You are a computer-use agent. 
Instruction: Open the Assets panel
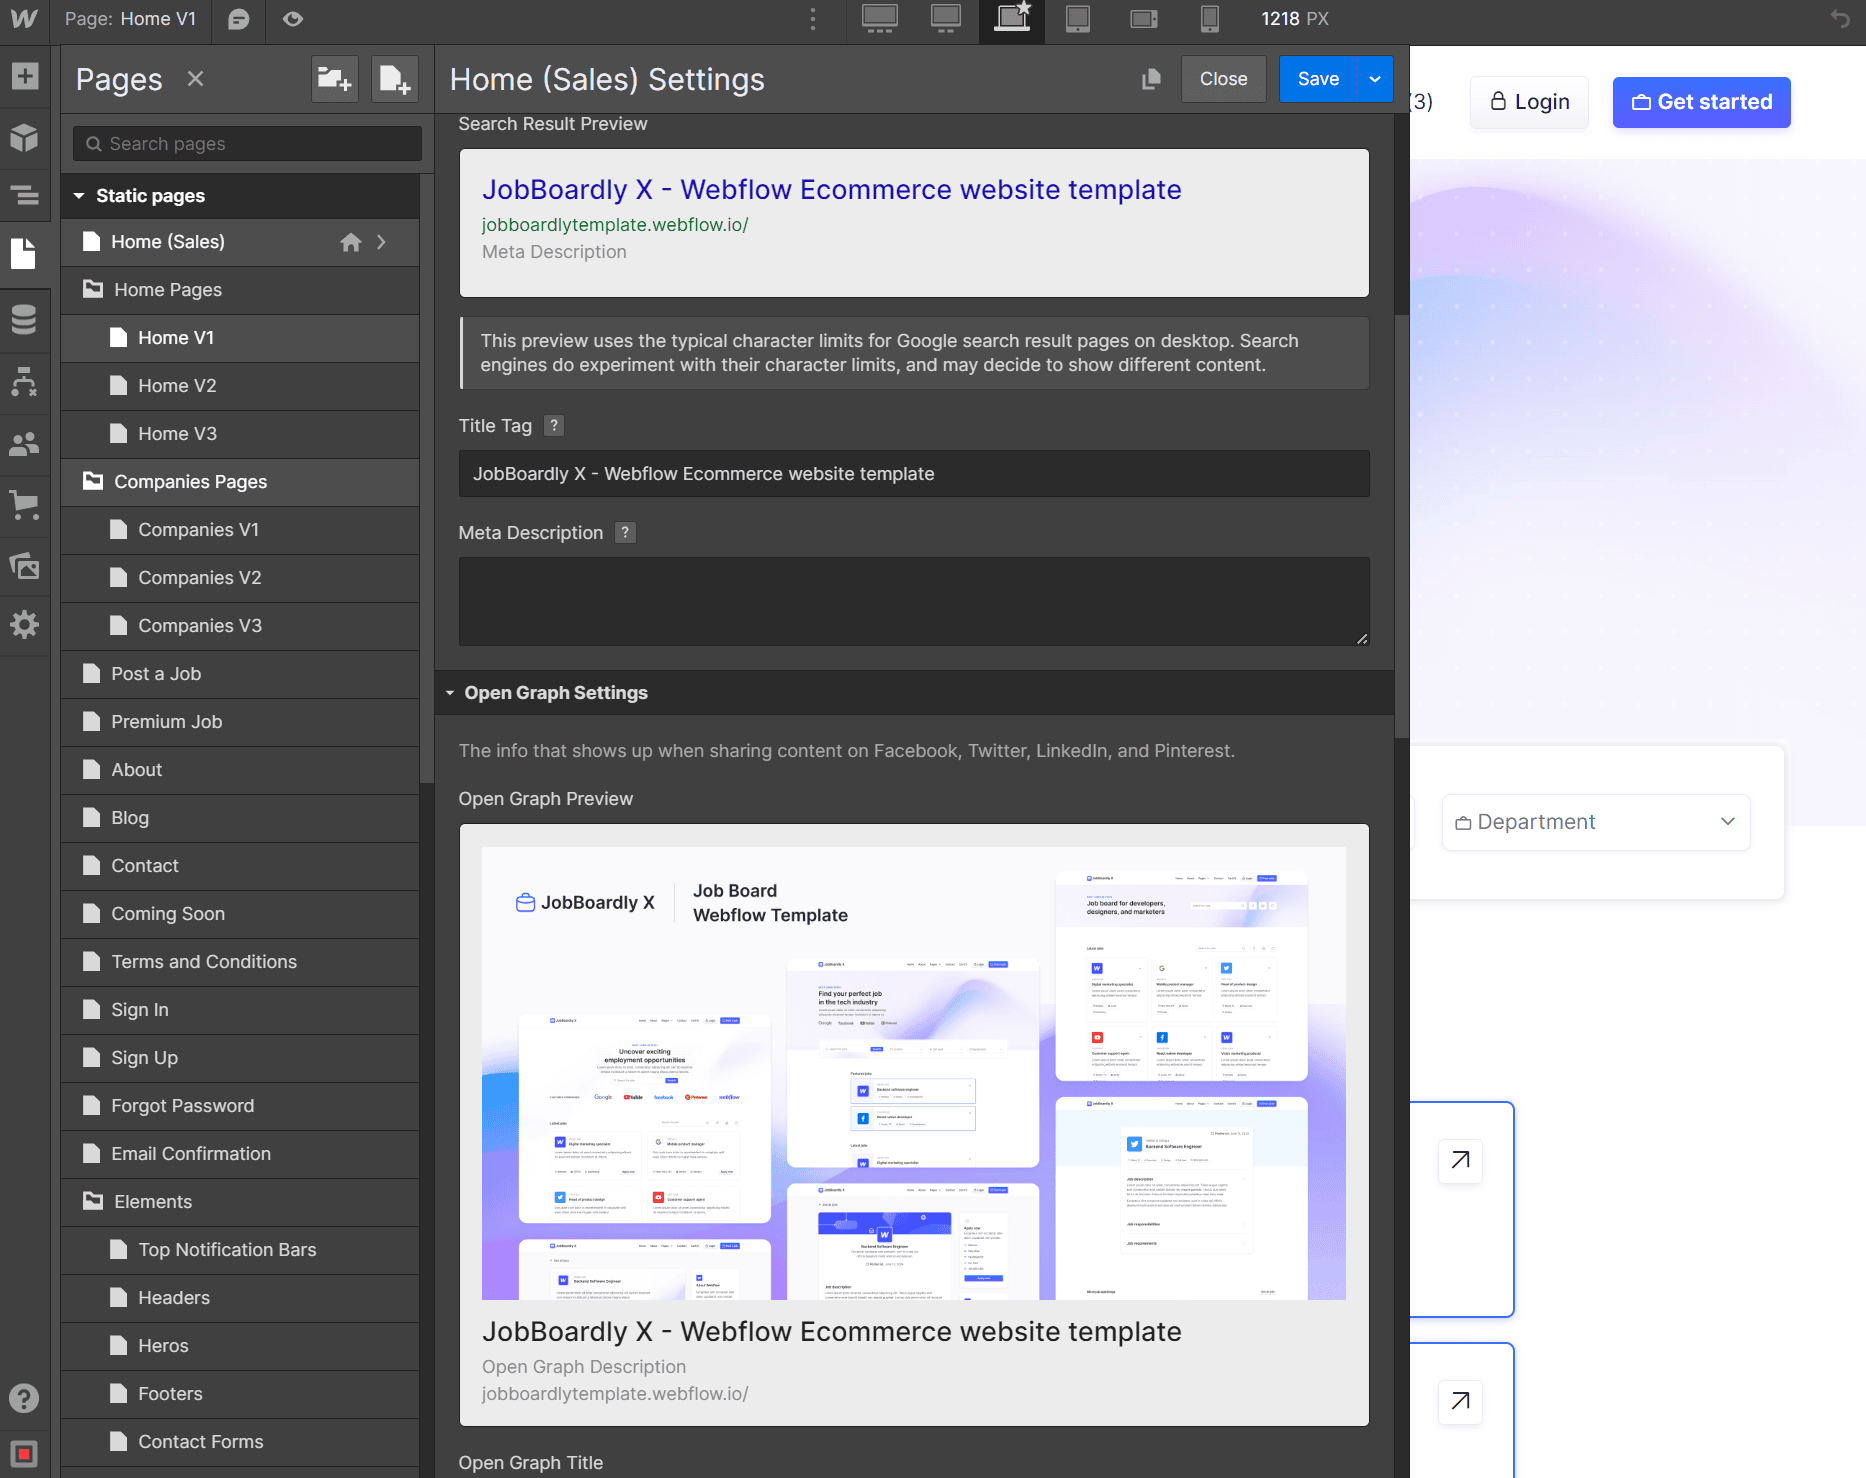(24, 565)
